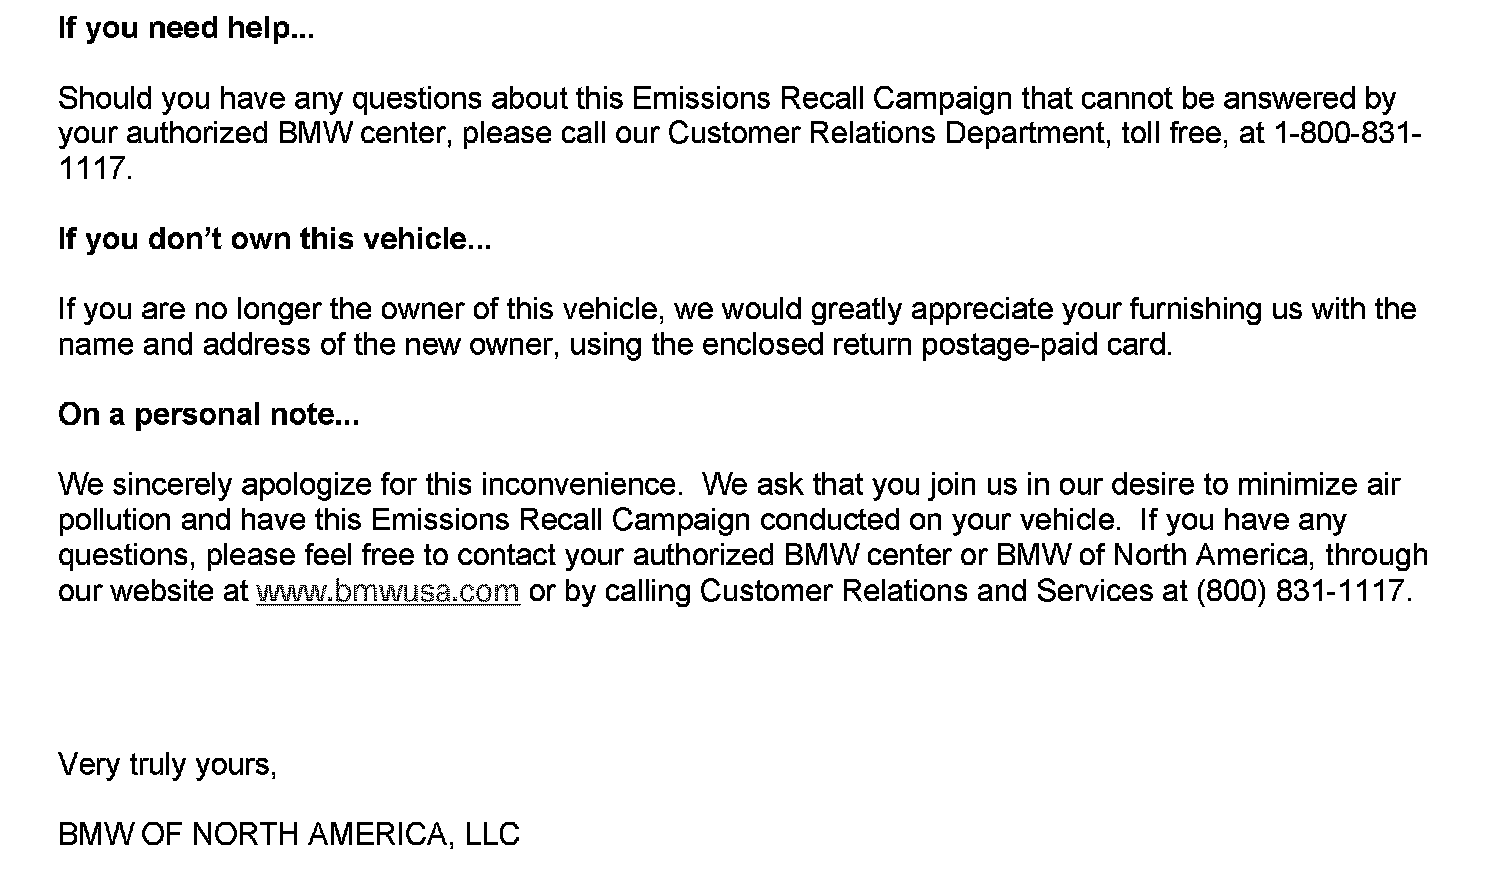Click the standalone "1117." line
1504x886 pixels.
[95, 169]
